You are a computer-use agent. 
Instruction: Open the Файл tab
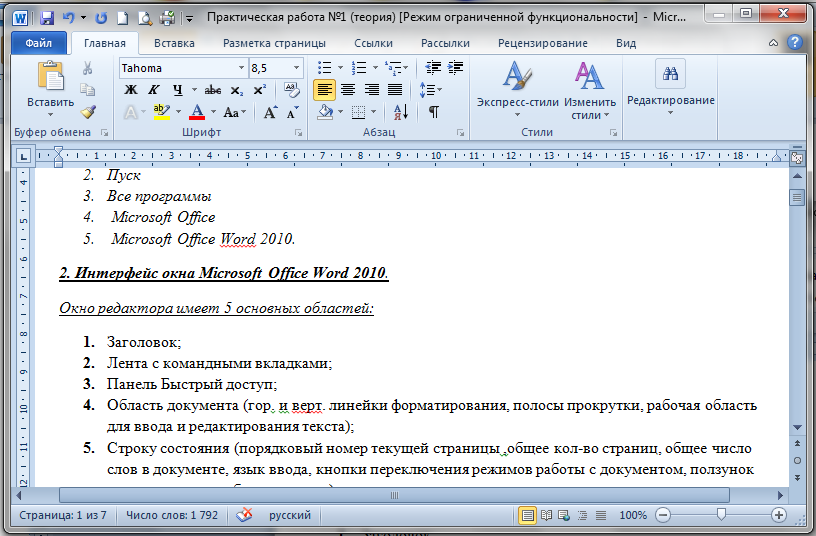39,43
